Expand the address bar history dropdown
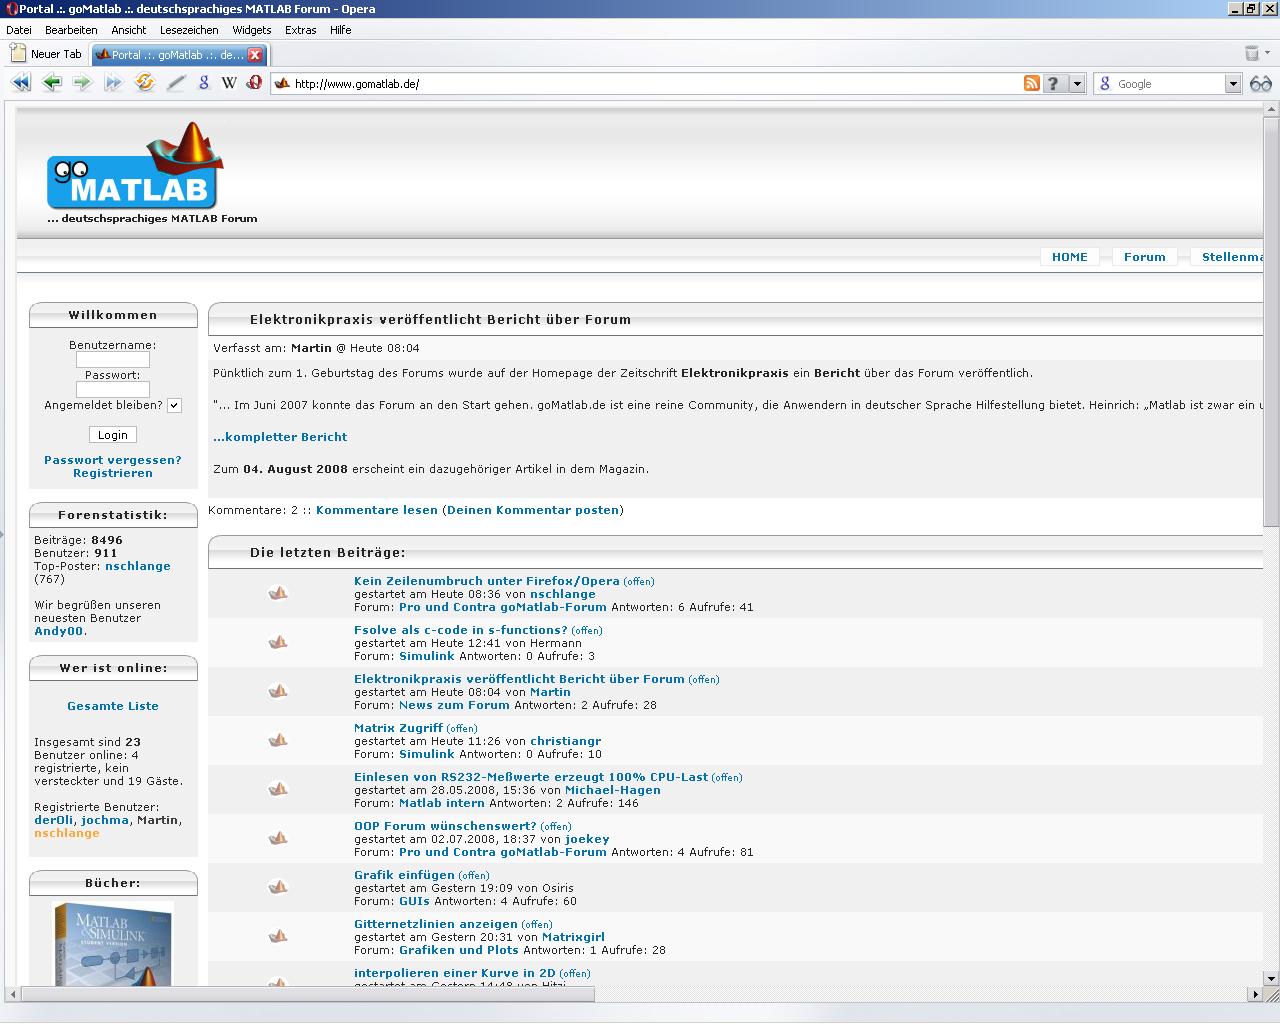The image size is (1280, 1024). pyautogui.click(x=1077, y=84)
